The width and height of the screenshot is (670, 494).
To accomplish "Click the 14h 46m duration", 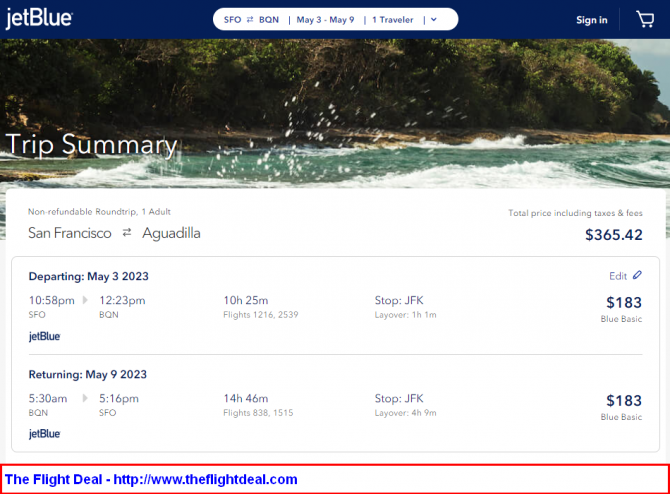I will click(246, 399).
